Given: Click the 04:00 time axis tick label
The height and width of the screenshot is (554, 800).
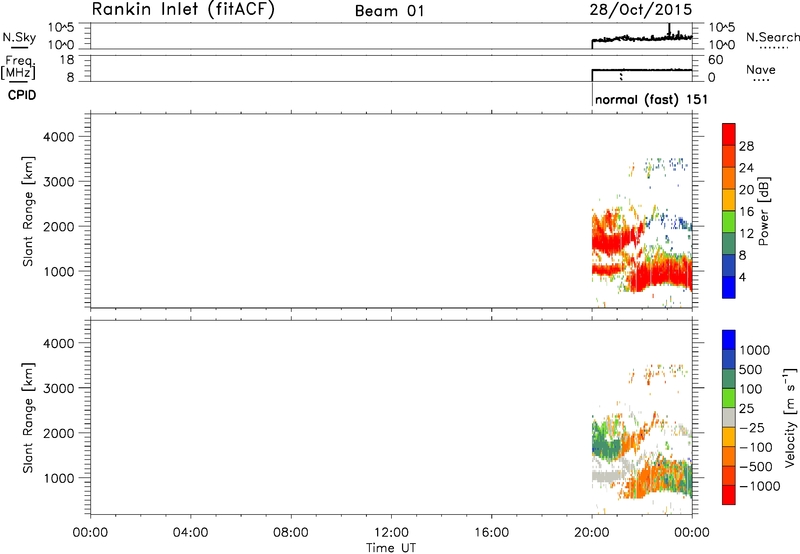Looking at the screenshot, I should point(191,533).
